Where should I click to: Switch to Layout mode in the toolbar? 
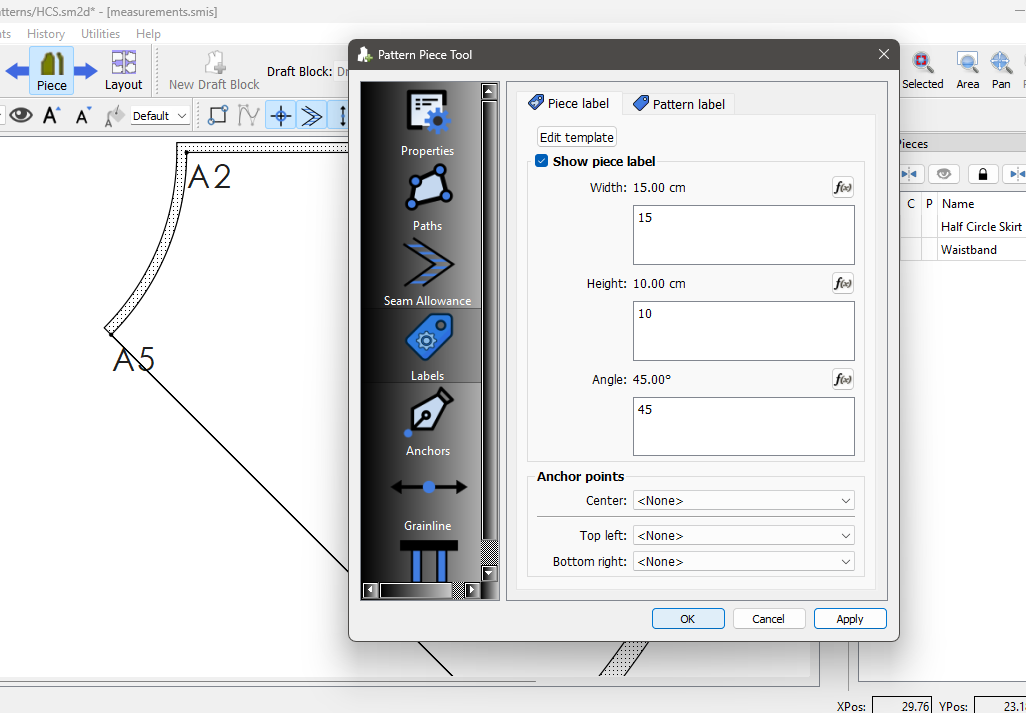coord(123,70)
